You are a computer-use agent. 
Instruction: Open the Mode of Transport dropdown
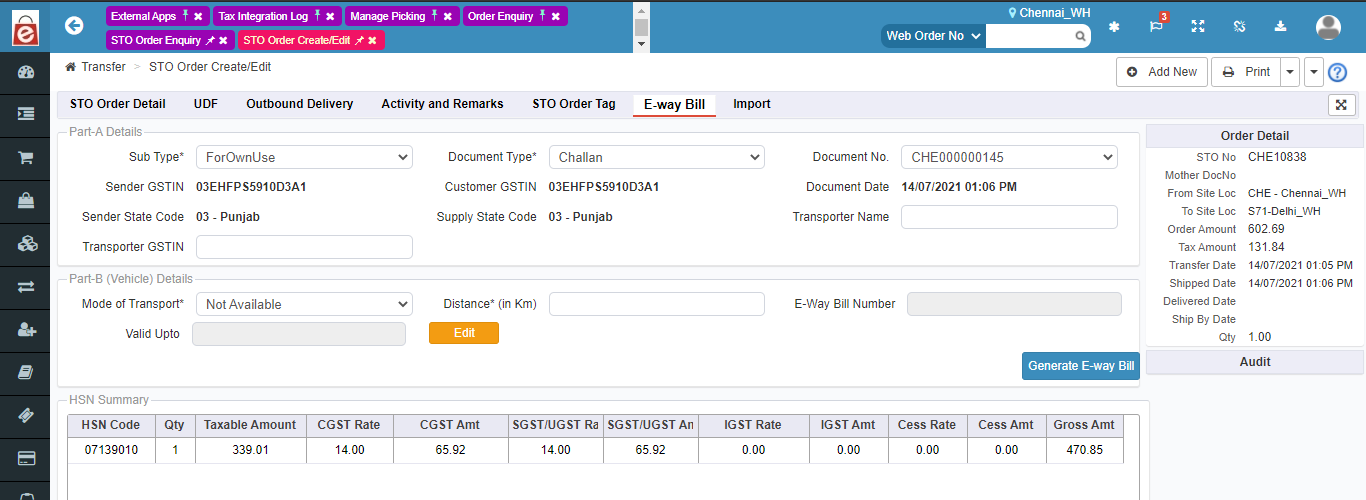304,304
